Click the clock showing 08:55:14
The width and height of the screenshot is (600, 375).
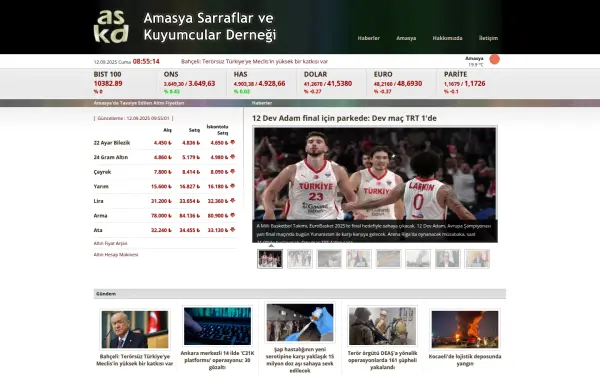(146, 61)
